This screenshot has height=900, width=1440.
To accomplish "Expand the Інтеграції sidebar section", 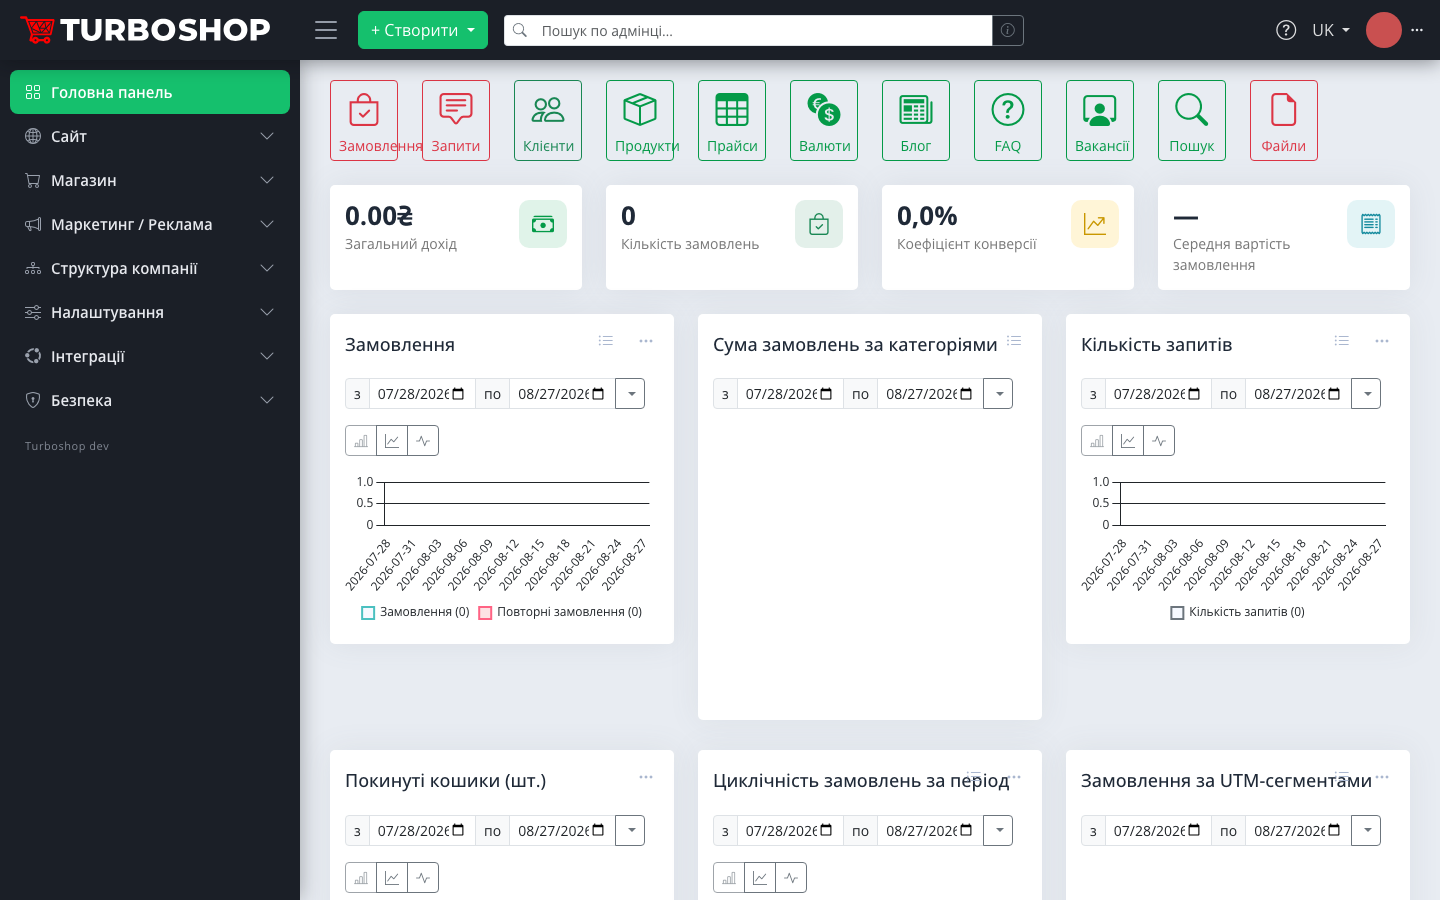I will pos(150,356).
